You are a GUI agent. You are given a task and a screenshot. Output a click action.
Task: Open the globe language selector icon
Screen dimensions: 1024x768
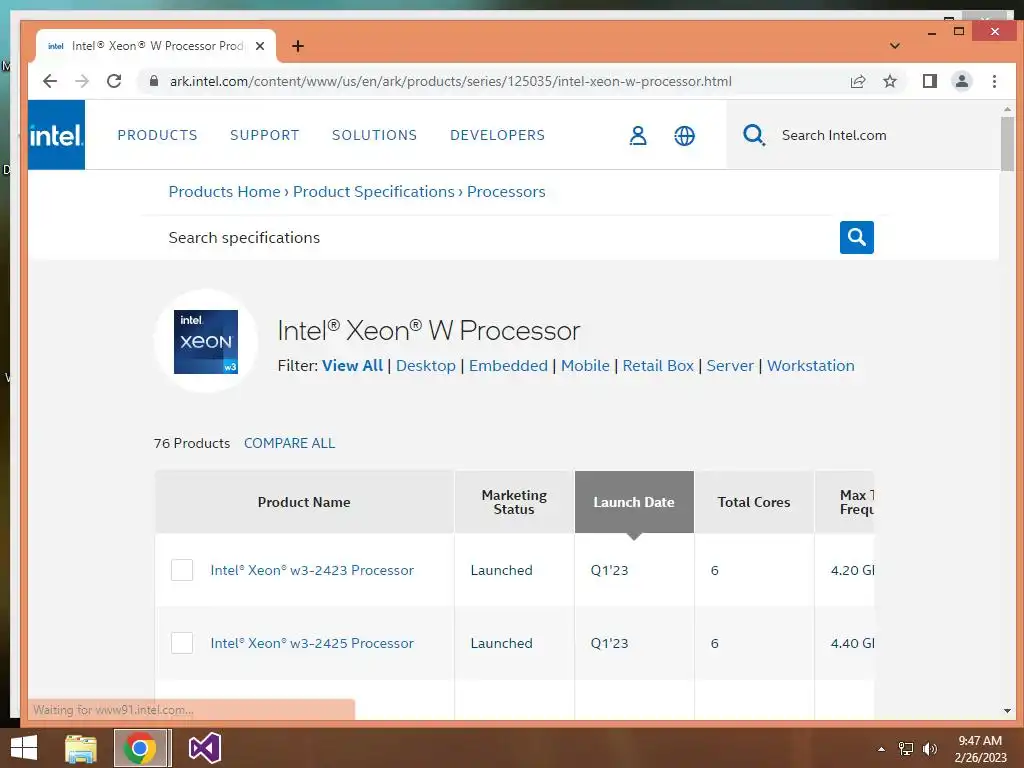click(x=684, y=135)
